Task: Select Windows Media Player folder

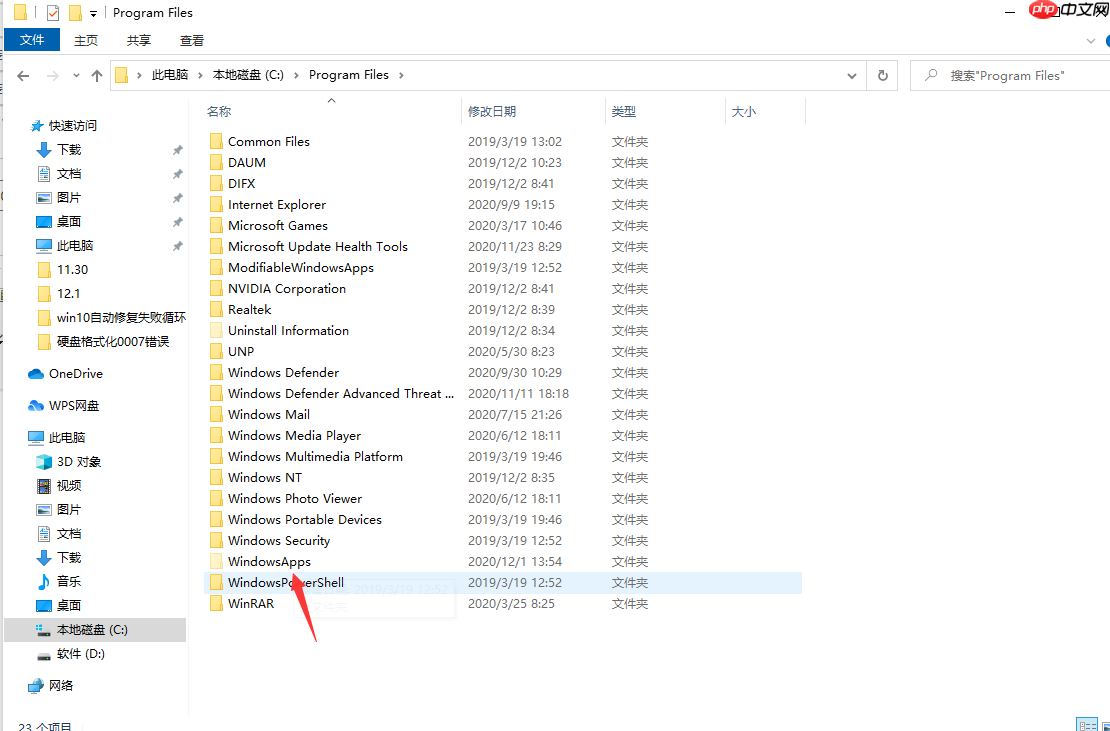Action: click(294, 436)
